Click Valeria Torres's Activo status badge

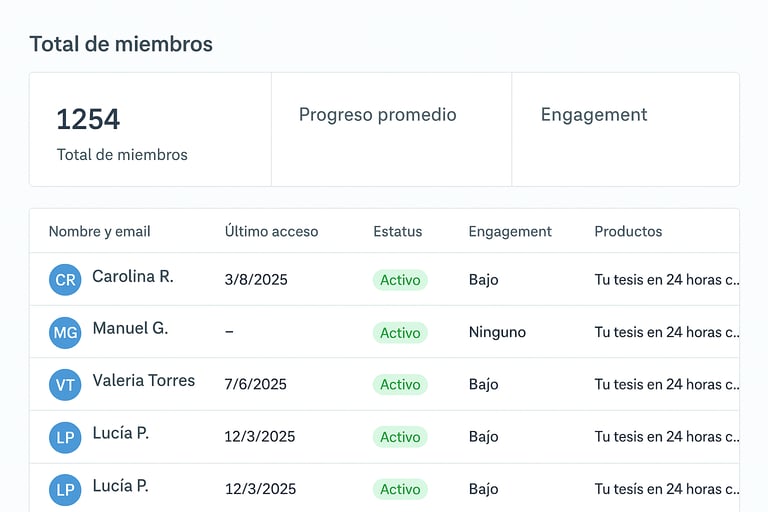(400, 384)
